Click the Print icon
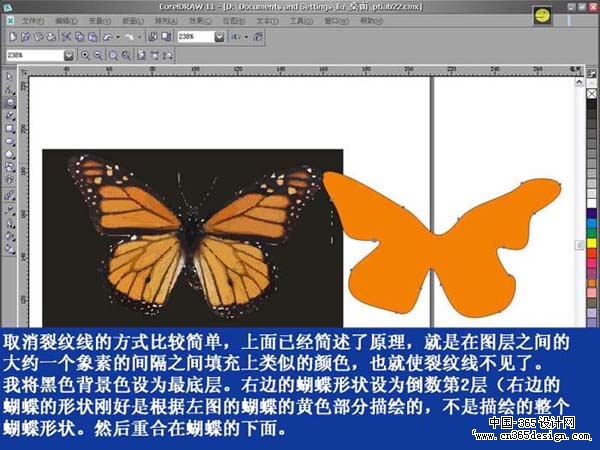 51,37
